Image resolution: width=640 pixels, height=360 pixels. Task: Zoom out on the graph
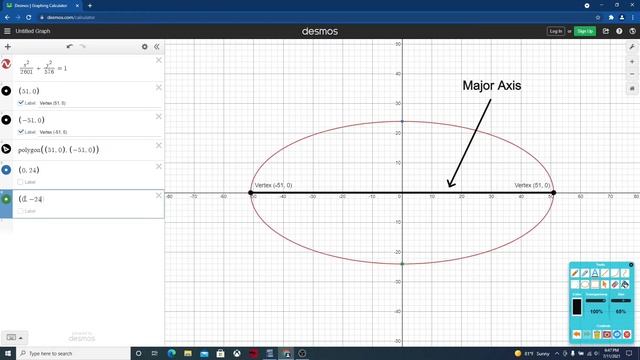coord(632,74)
